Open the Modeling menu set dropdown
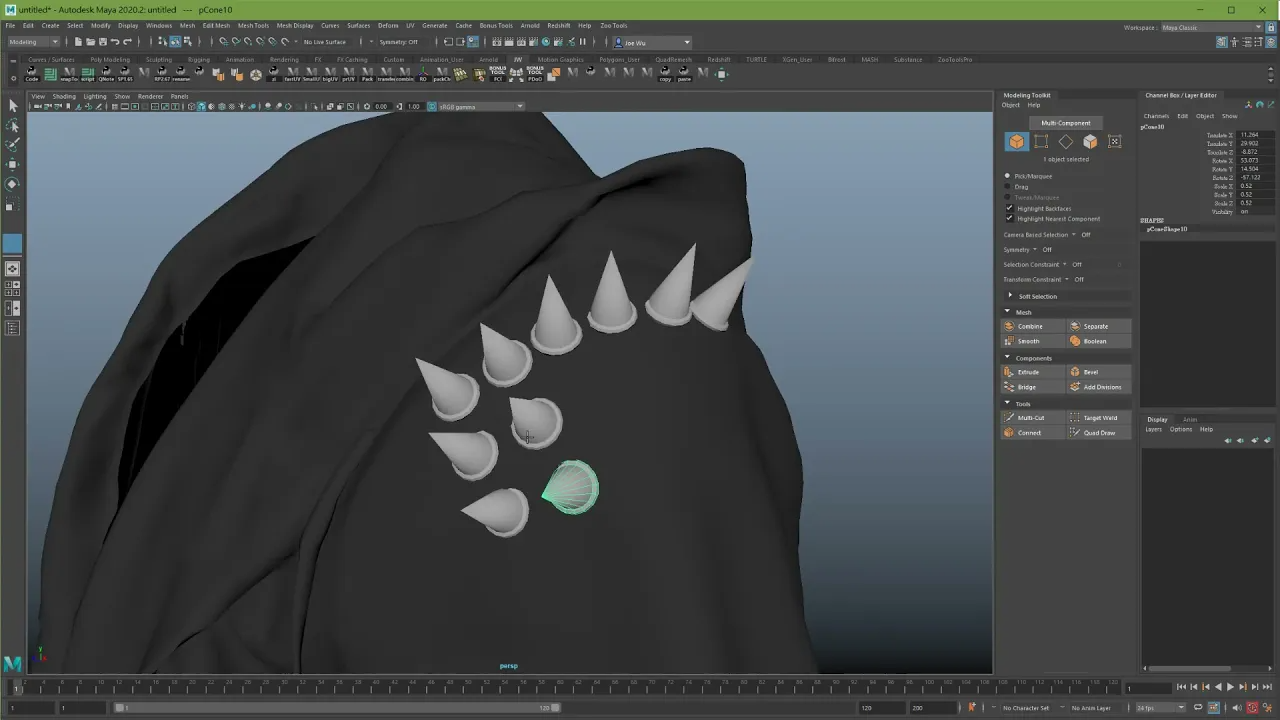The width and height of the screenshot is (1280, 720). (x=34, y=42)
